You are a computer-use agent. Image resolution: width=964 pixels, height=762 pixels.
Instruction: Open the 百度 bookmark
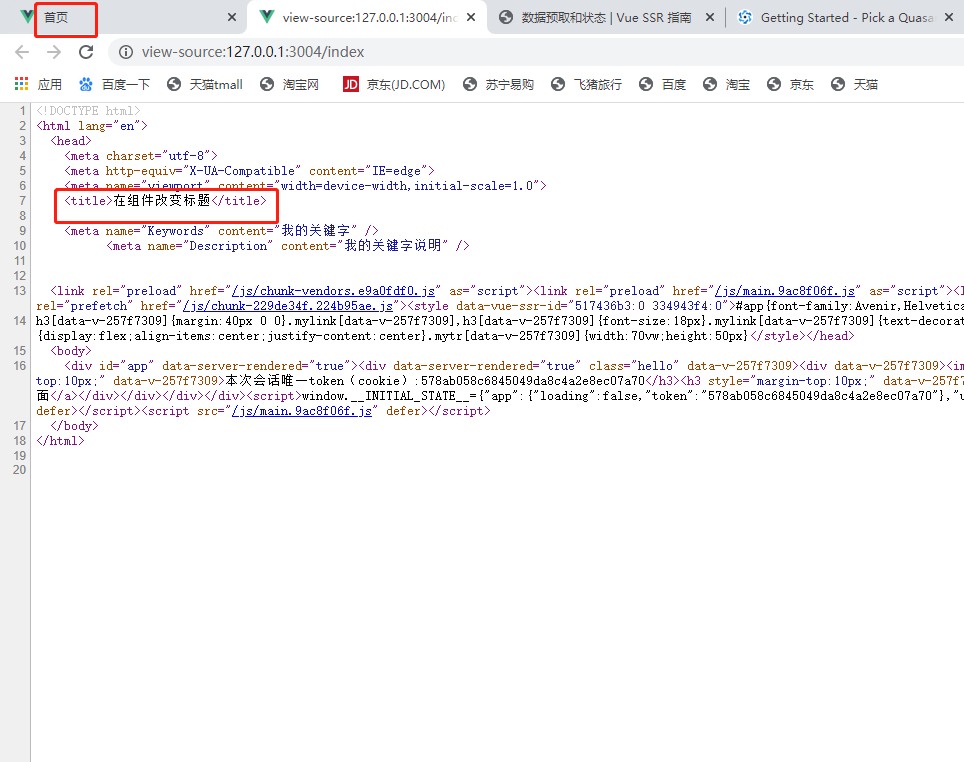click(662, 84)
